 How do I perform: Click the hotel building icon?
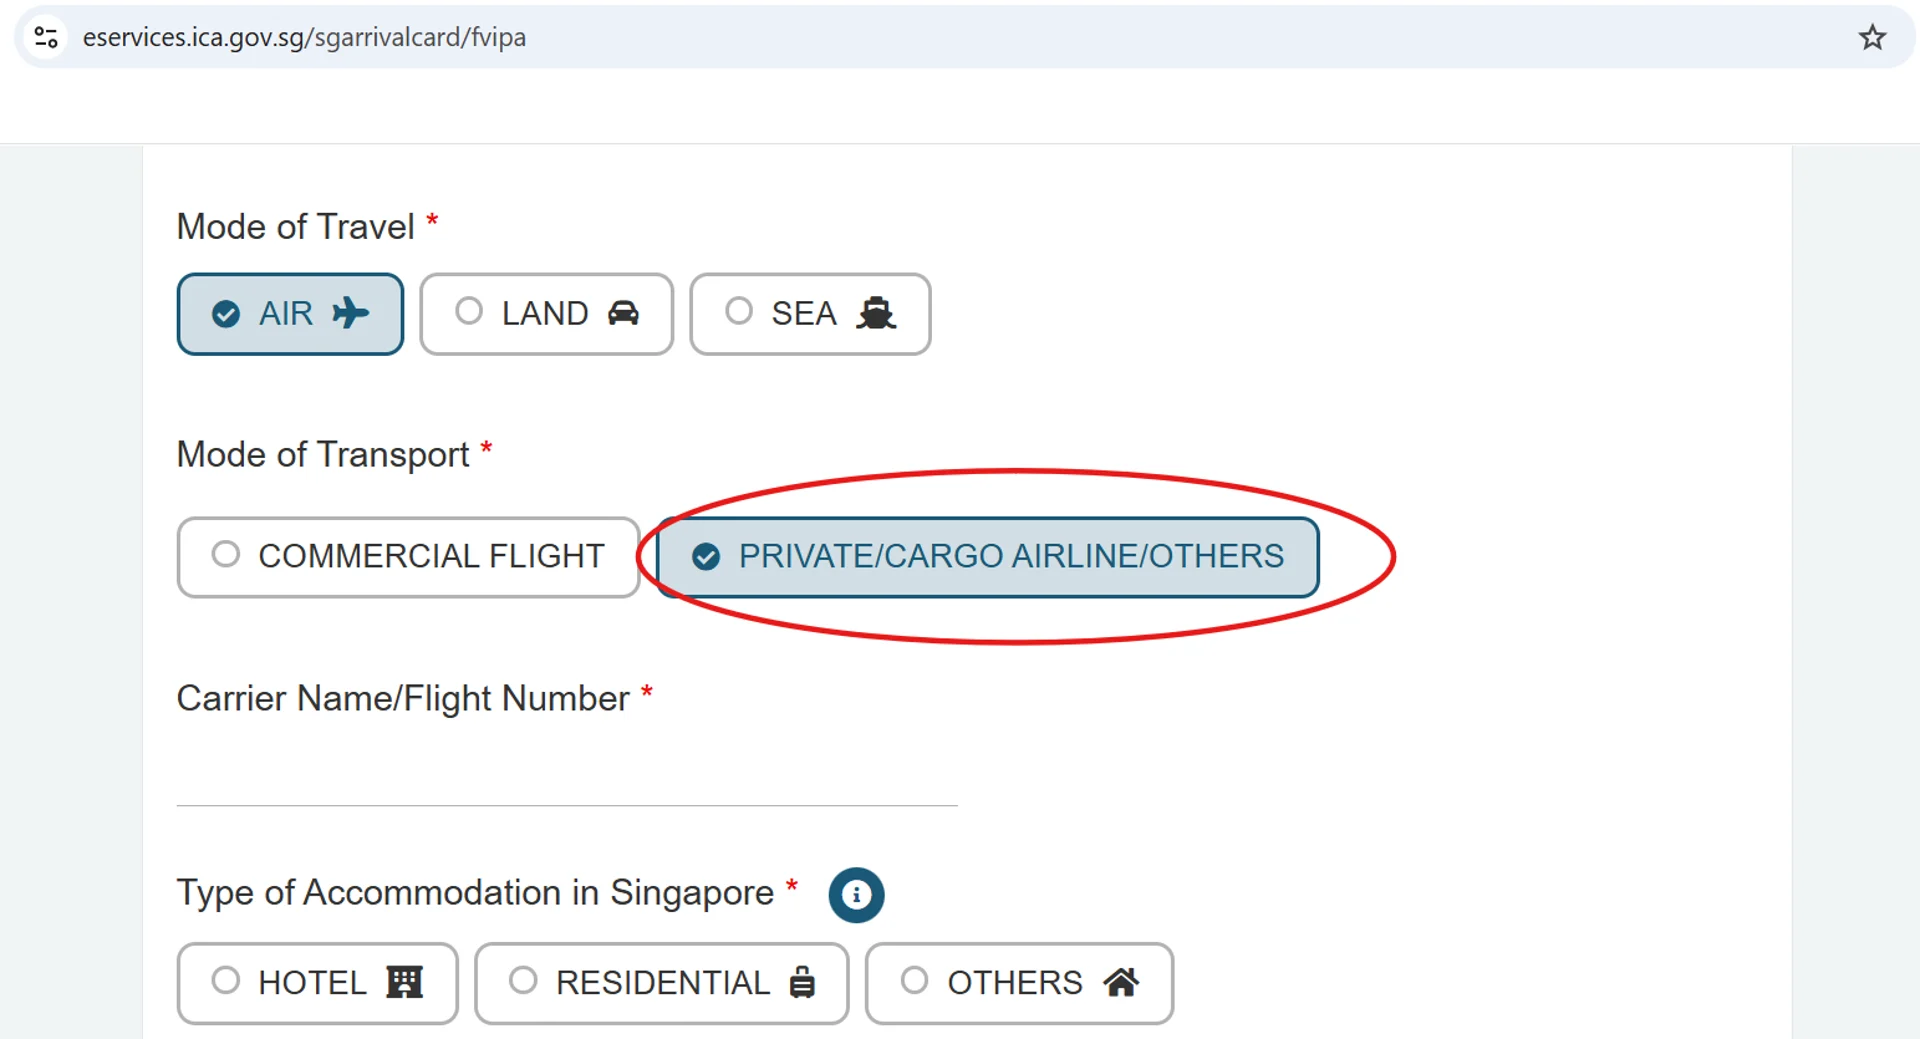pos(405,982)
